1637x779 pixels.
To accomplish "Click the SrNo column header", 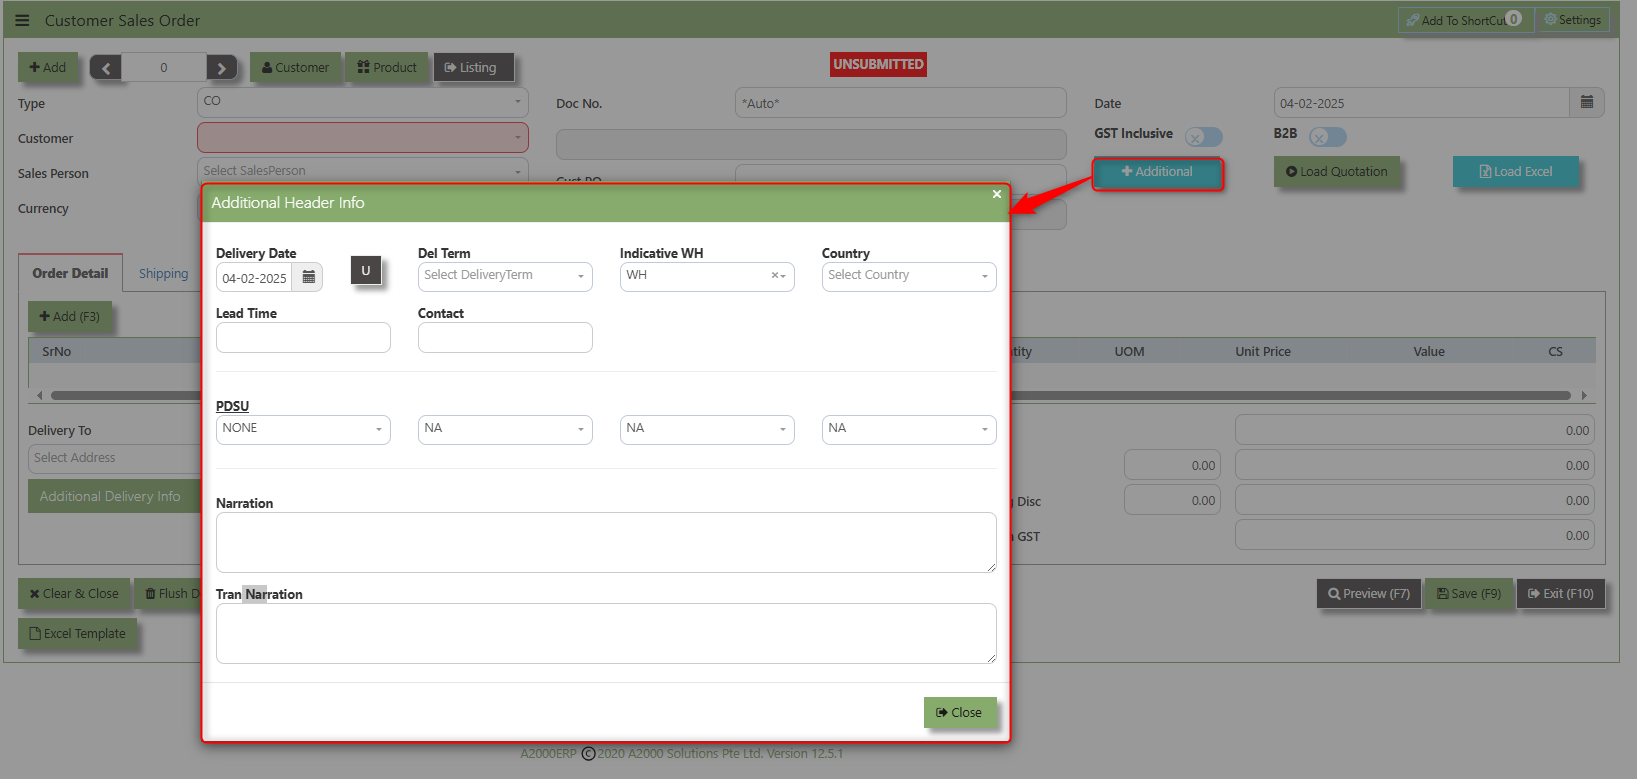I will point(57,351).
